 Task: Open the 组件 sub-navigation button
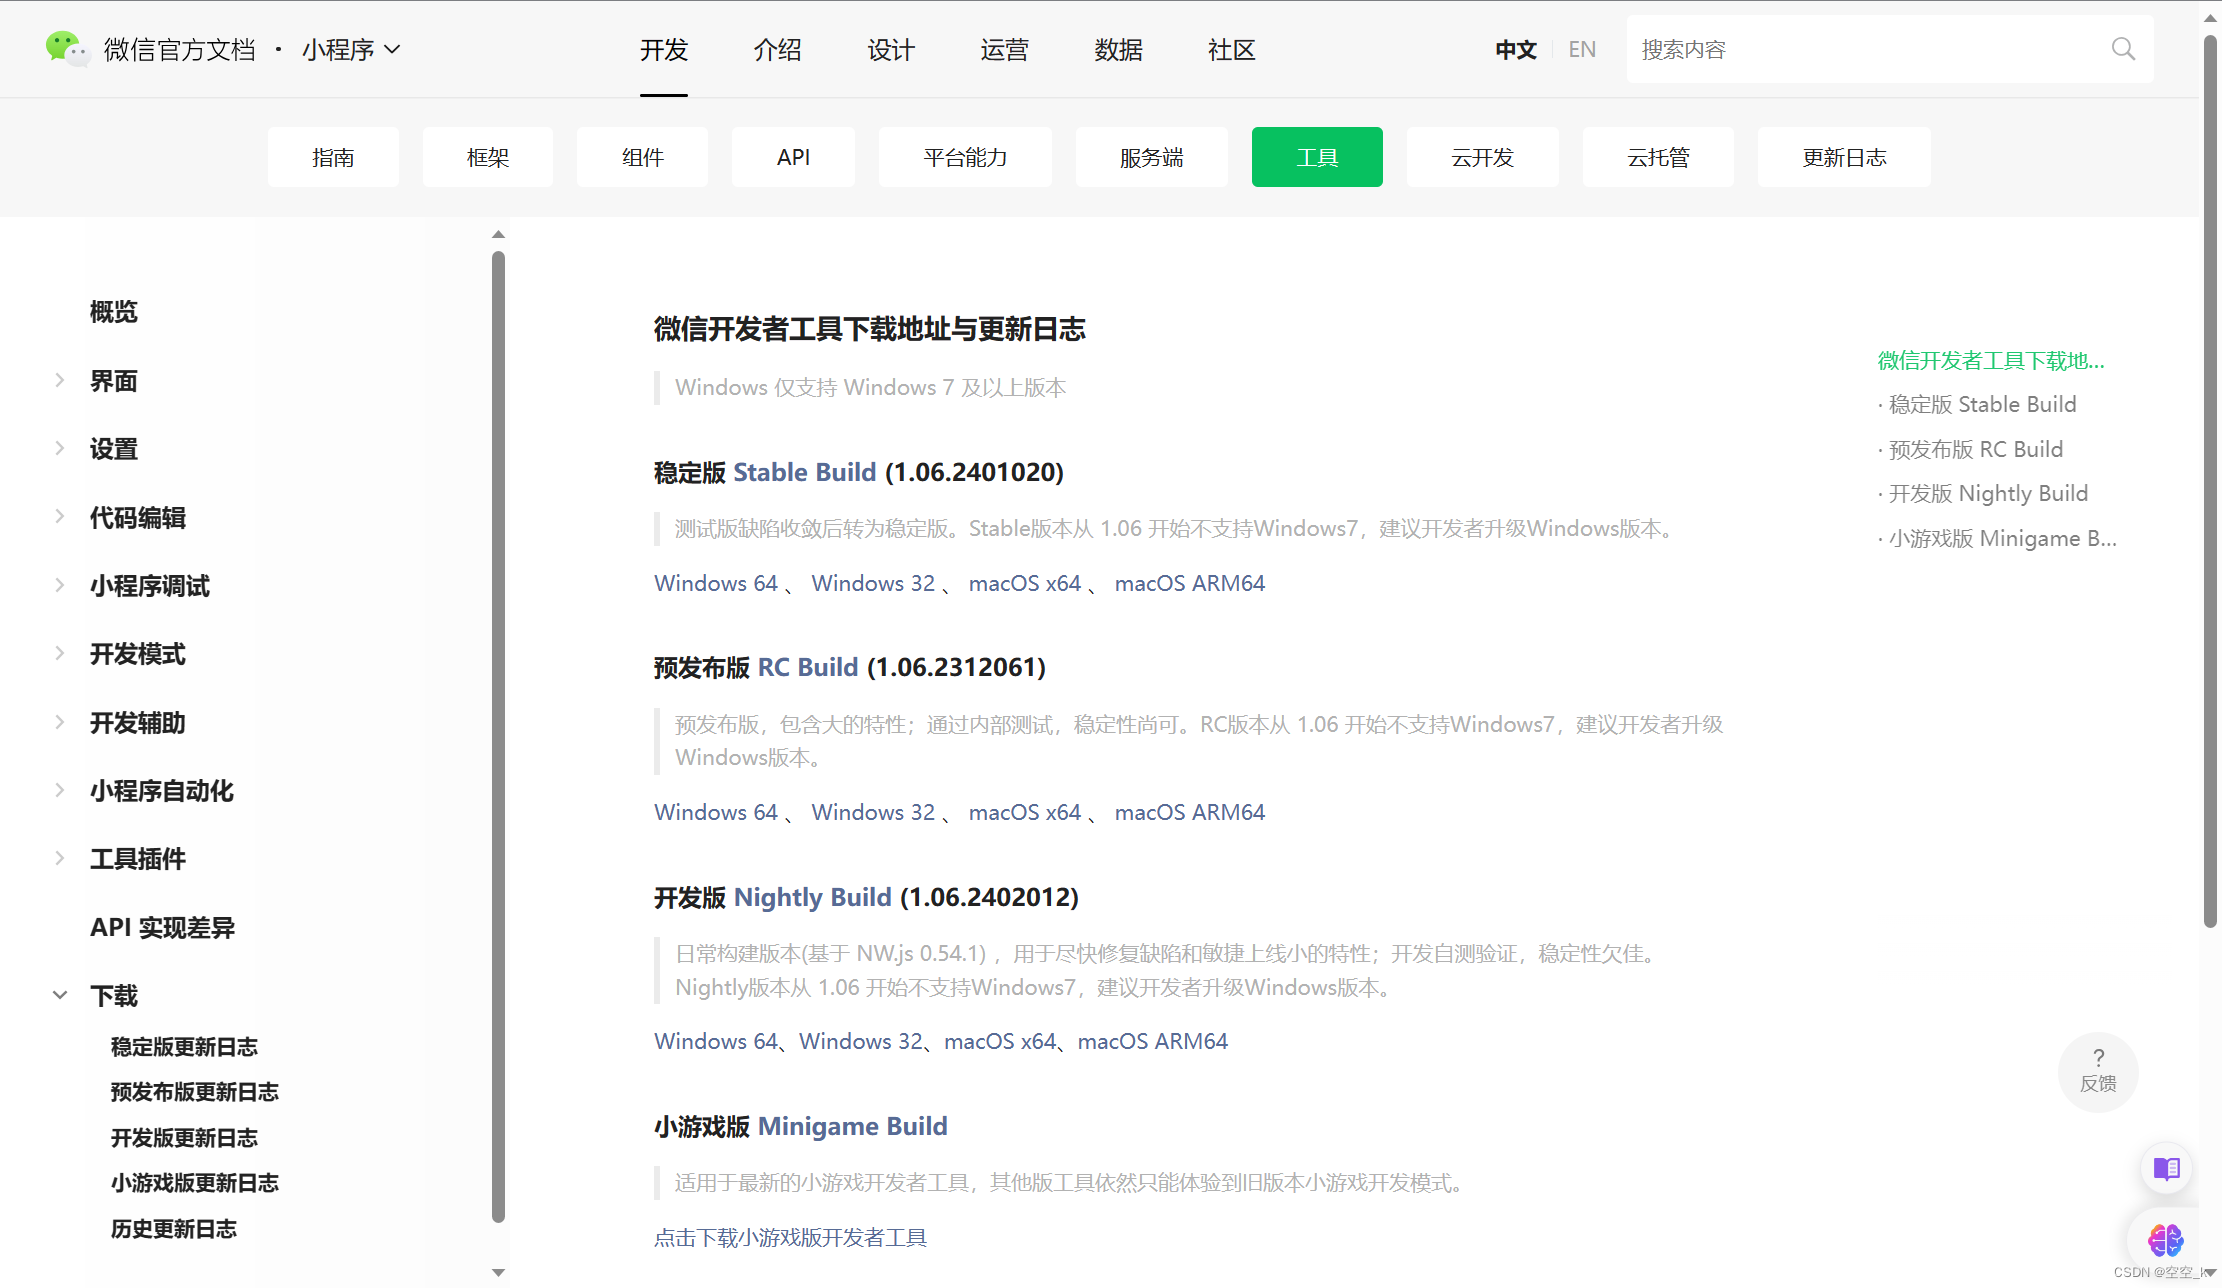point(642,157)
